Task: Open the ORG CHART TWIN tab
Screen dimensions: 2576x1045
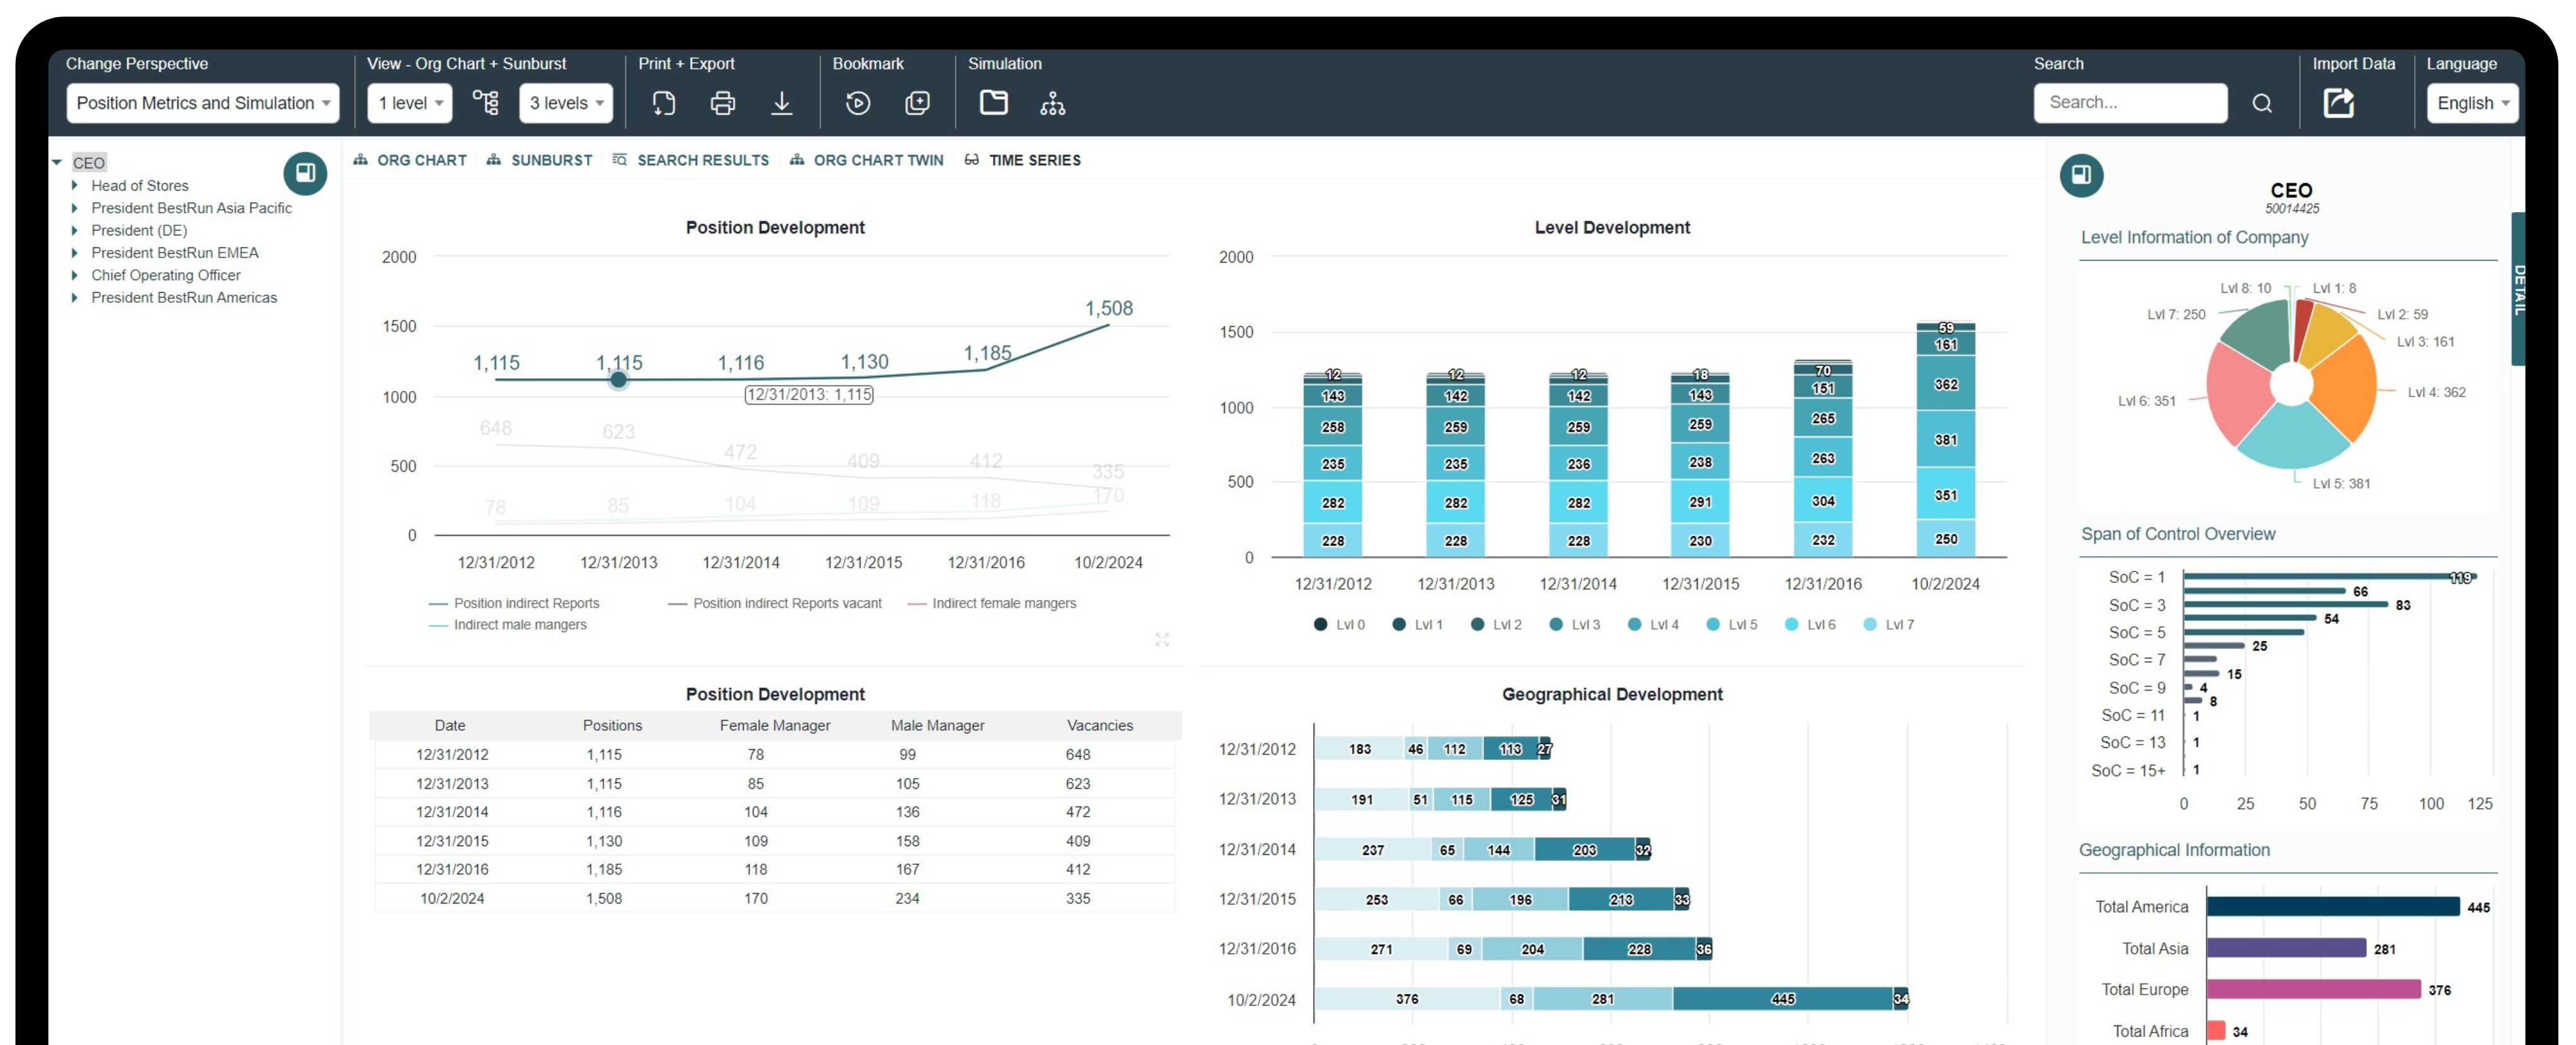Action: point(866,160)
